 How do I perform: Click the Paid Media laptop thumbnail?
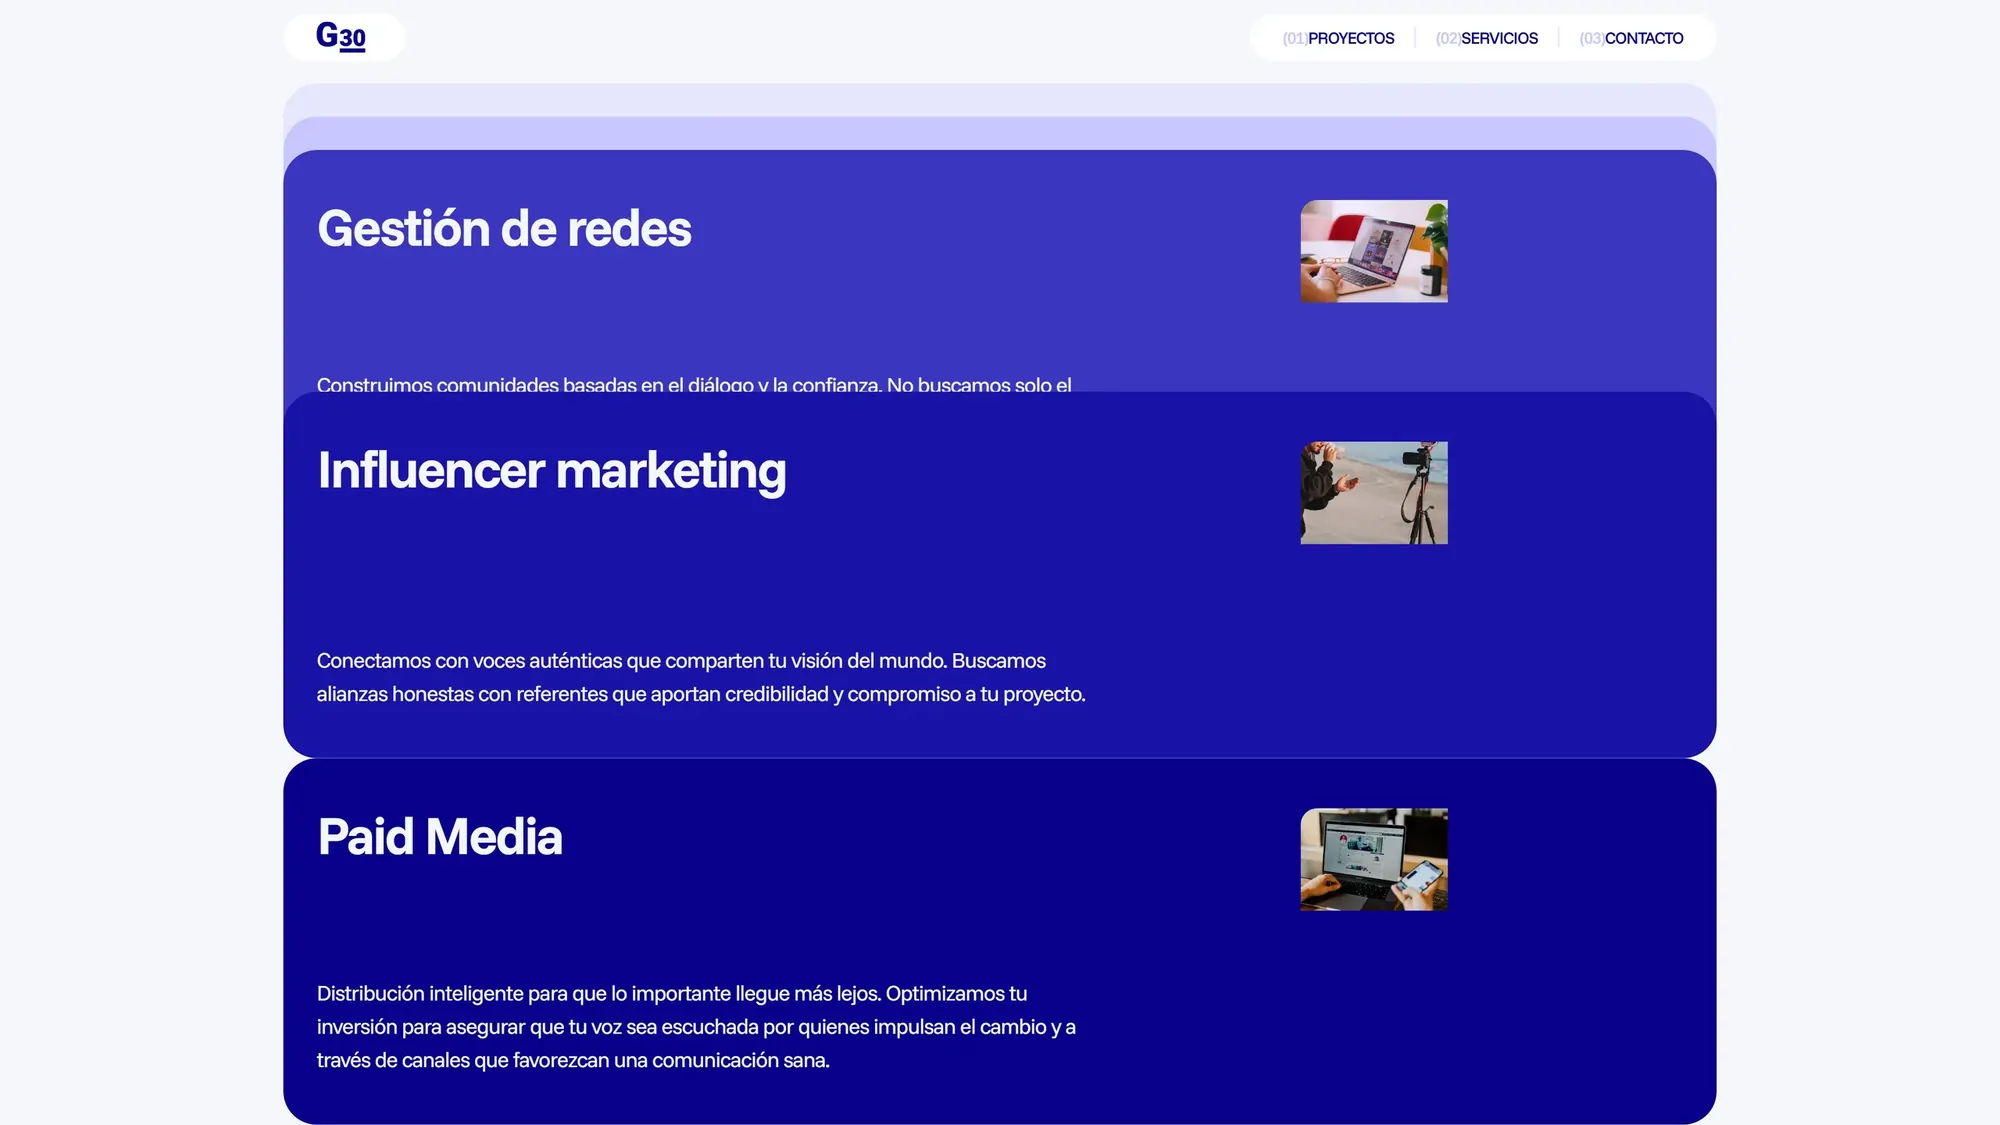(1374, 859)
